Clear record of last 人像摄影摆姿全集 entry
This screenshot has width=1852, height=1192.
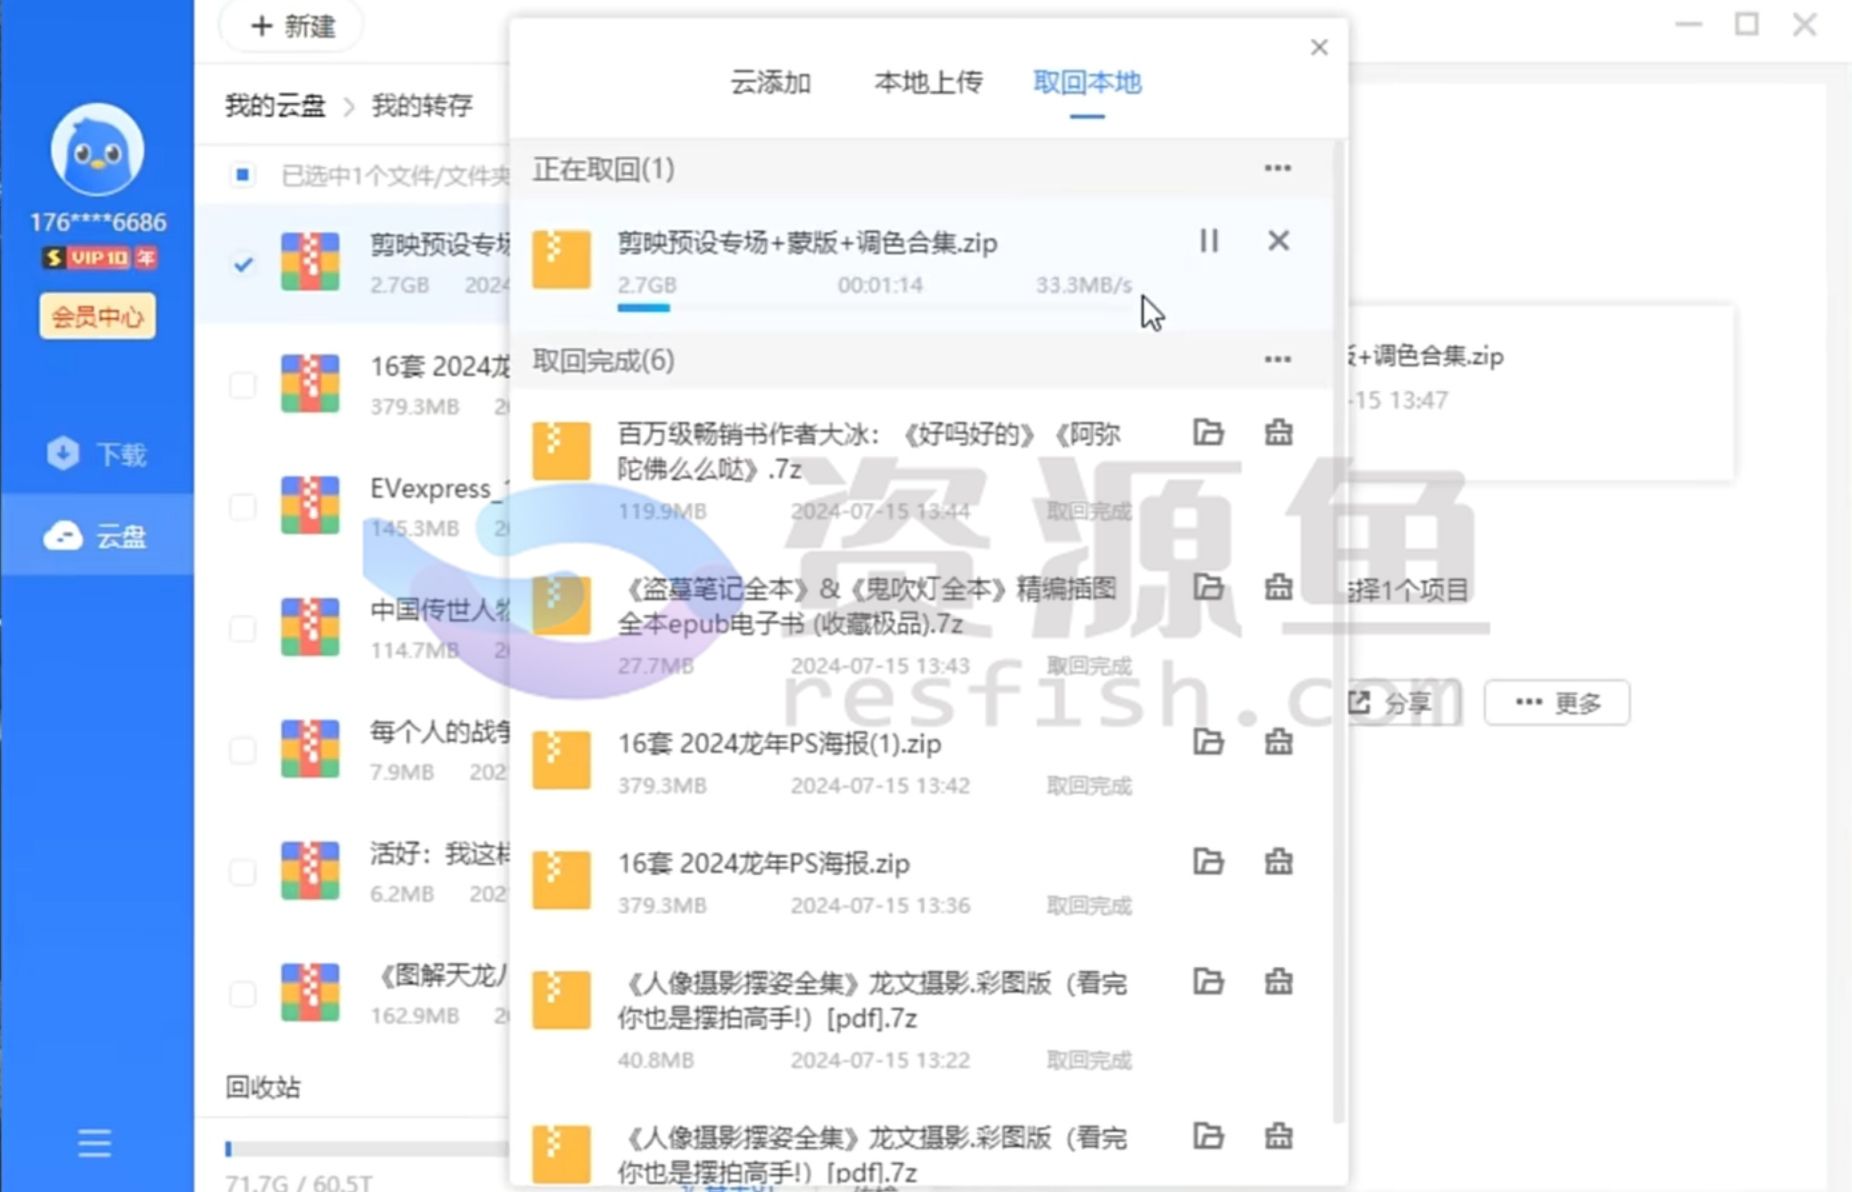pos(1278,1136)
